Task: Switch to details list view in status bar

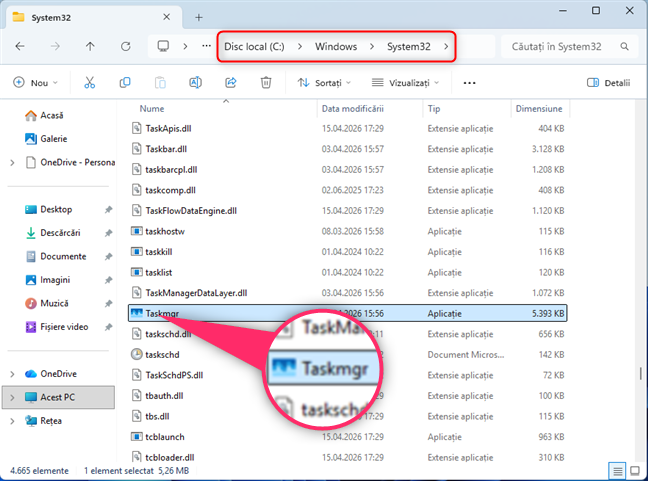Action: [617, 471]
